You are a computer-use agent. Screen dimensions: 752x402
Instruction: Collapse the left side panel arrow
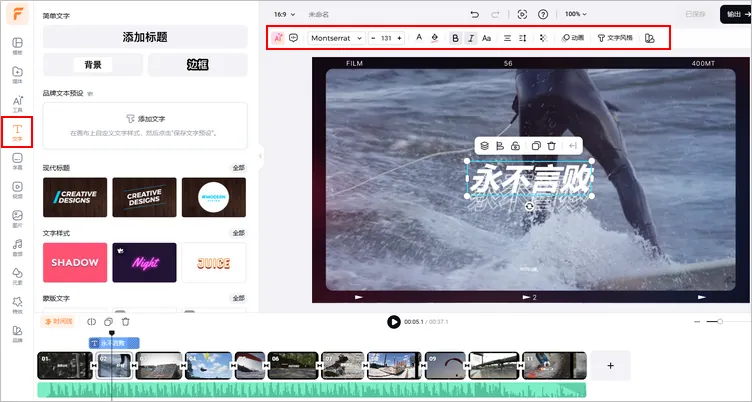pos(261,156)
